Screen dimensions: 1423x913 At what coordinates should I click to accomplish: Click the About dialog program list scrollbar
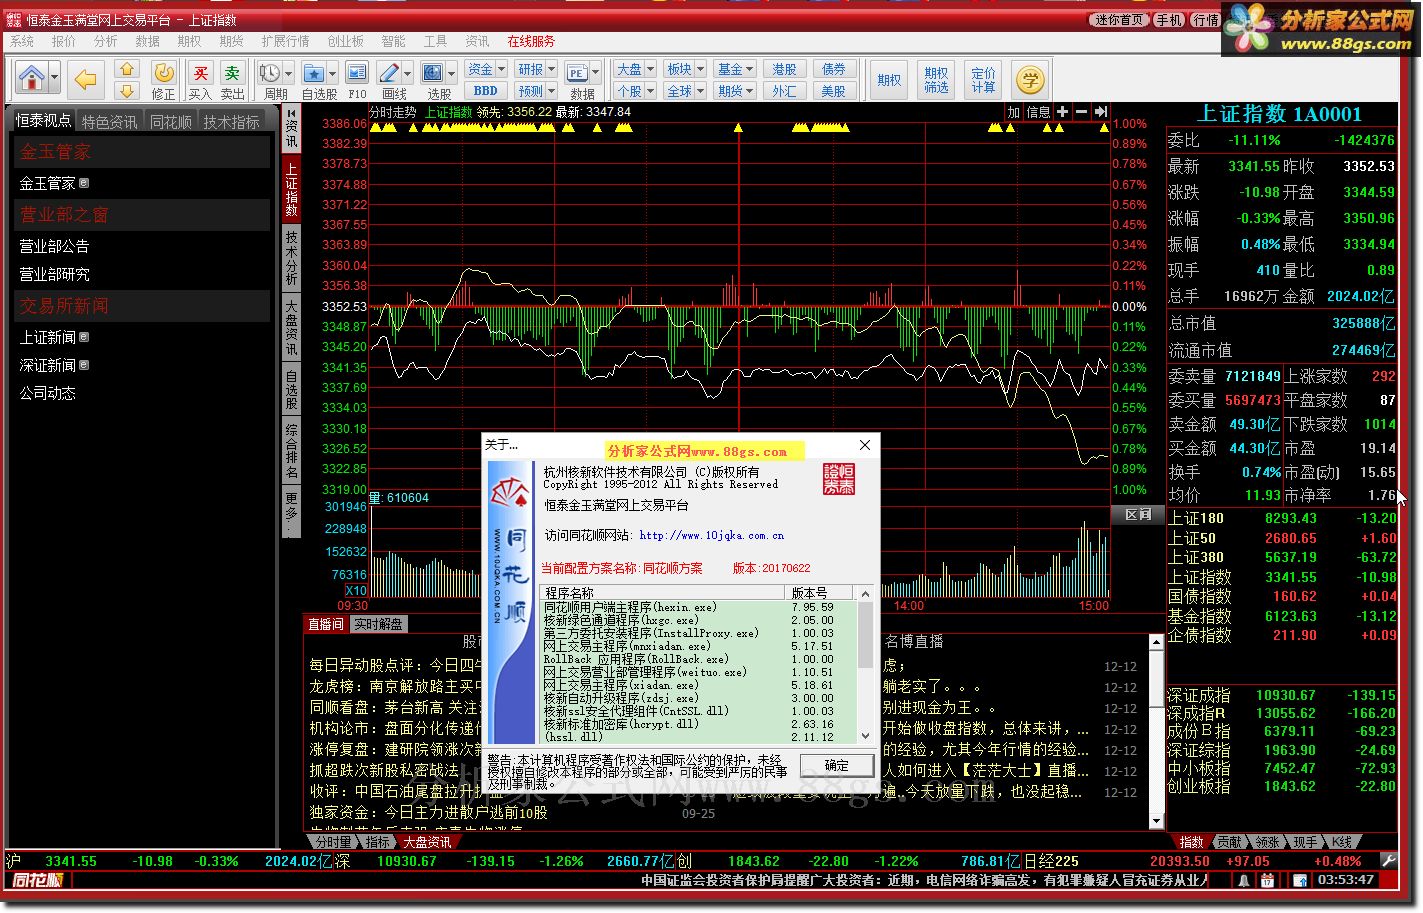coord(866,665)
